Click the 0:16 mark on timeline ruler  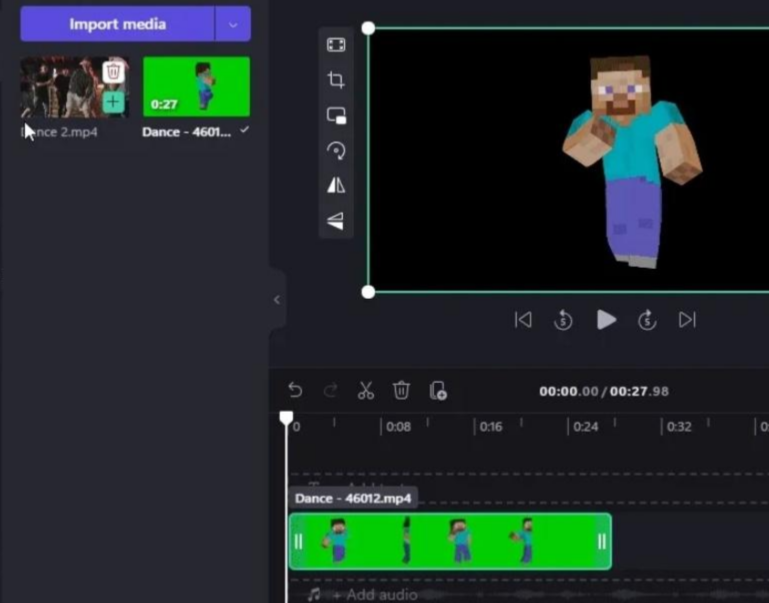pos(491,427)
